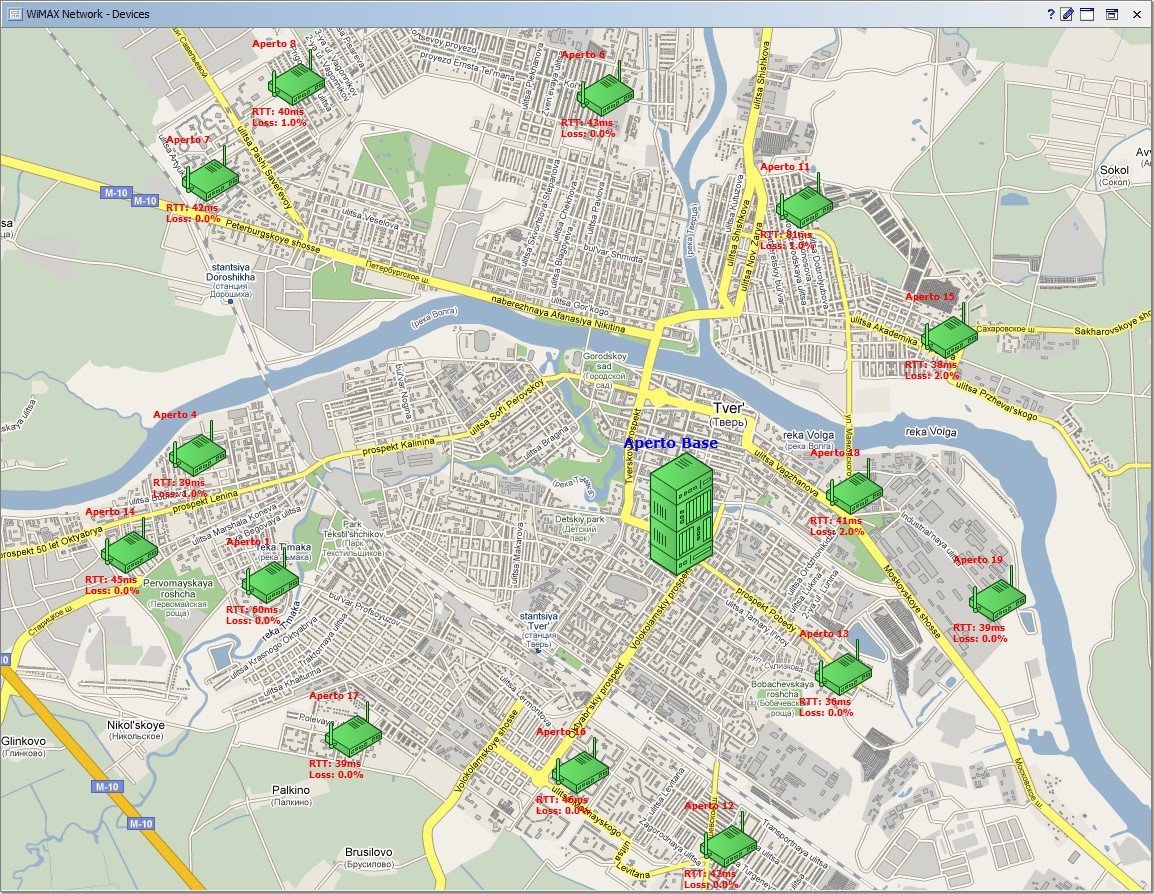Click 'Loss: 1.0%' under Aperto 4
1154x894 pixels.
tap(180, 494)
